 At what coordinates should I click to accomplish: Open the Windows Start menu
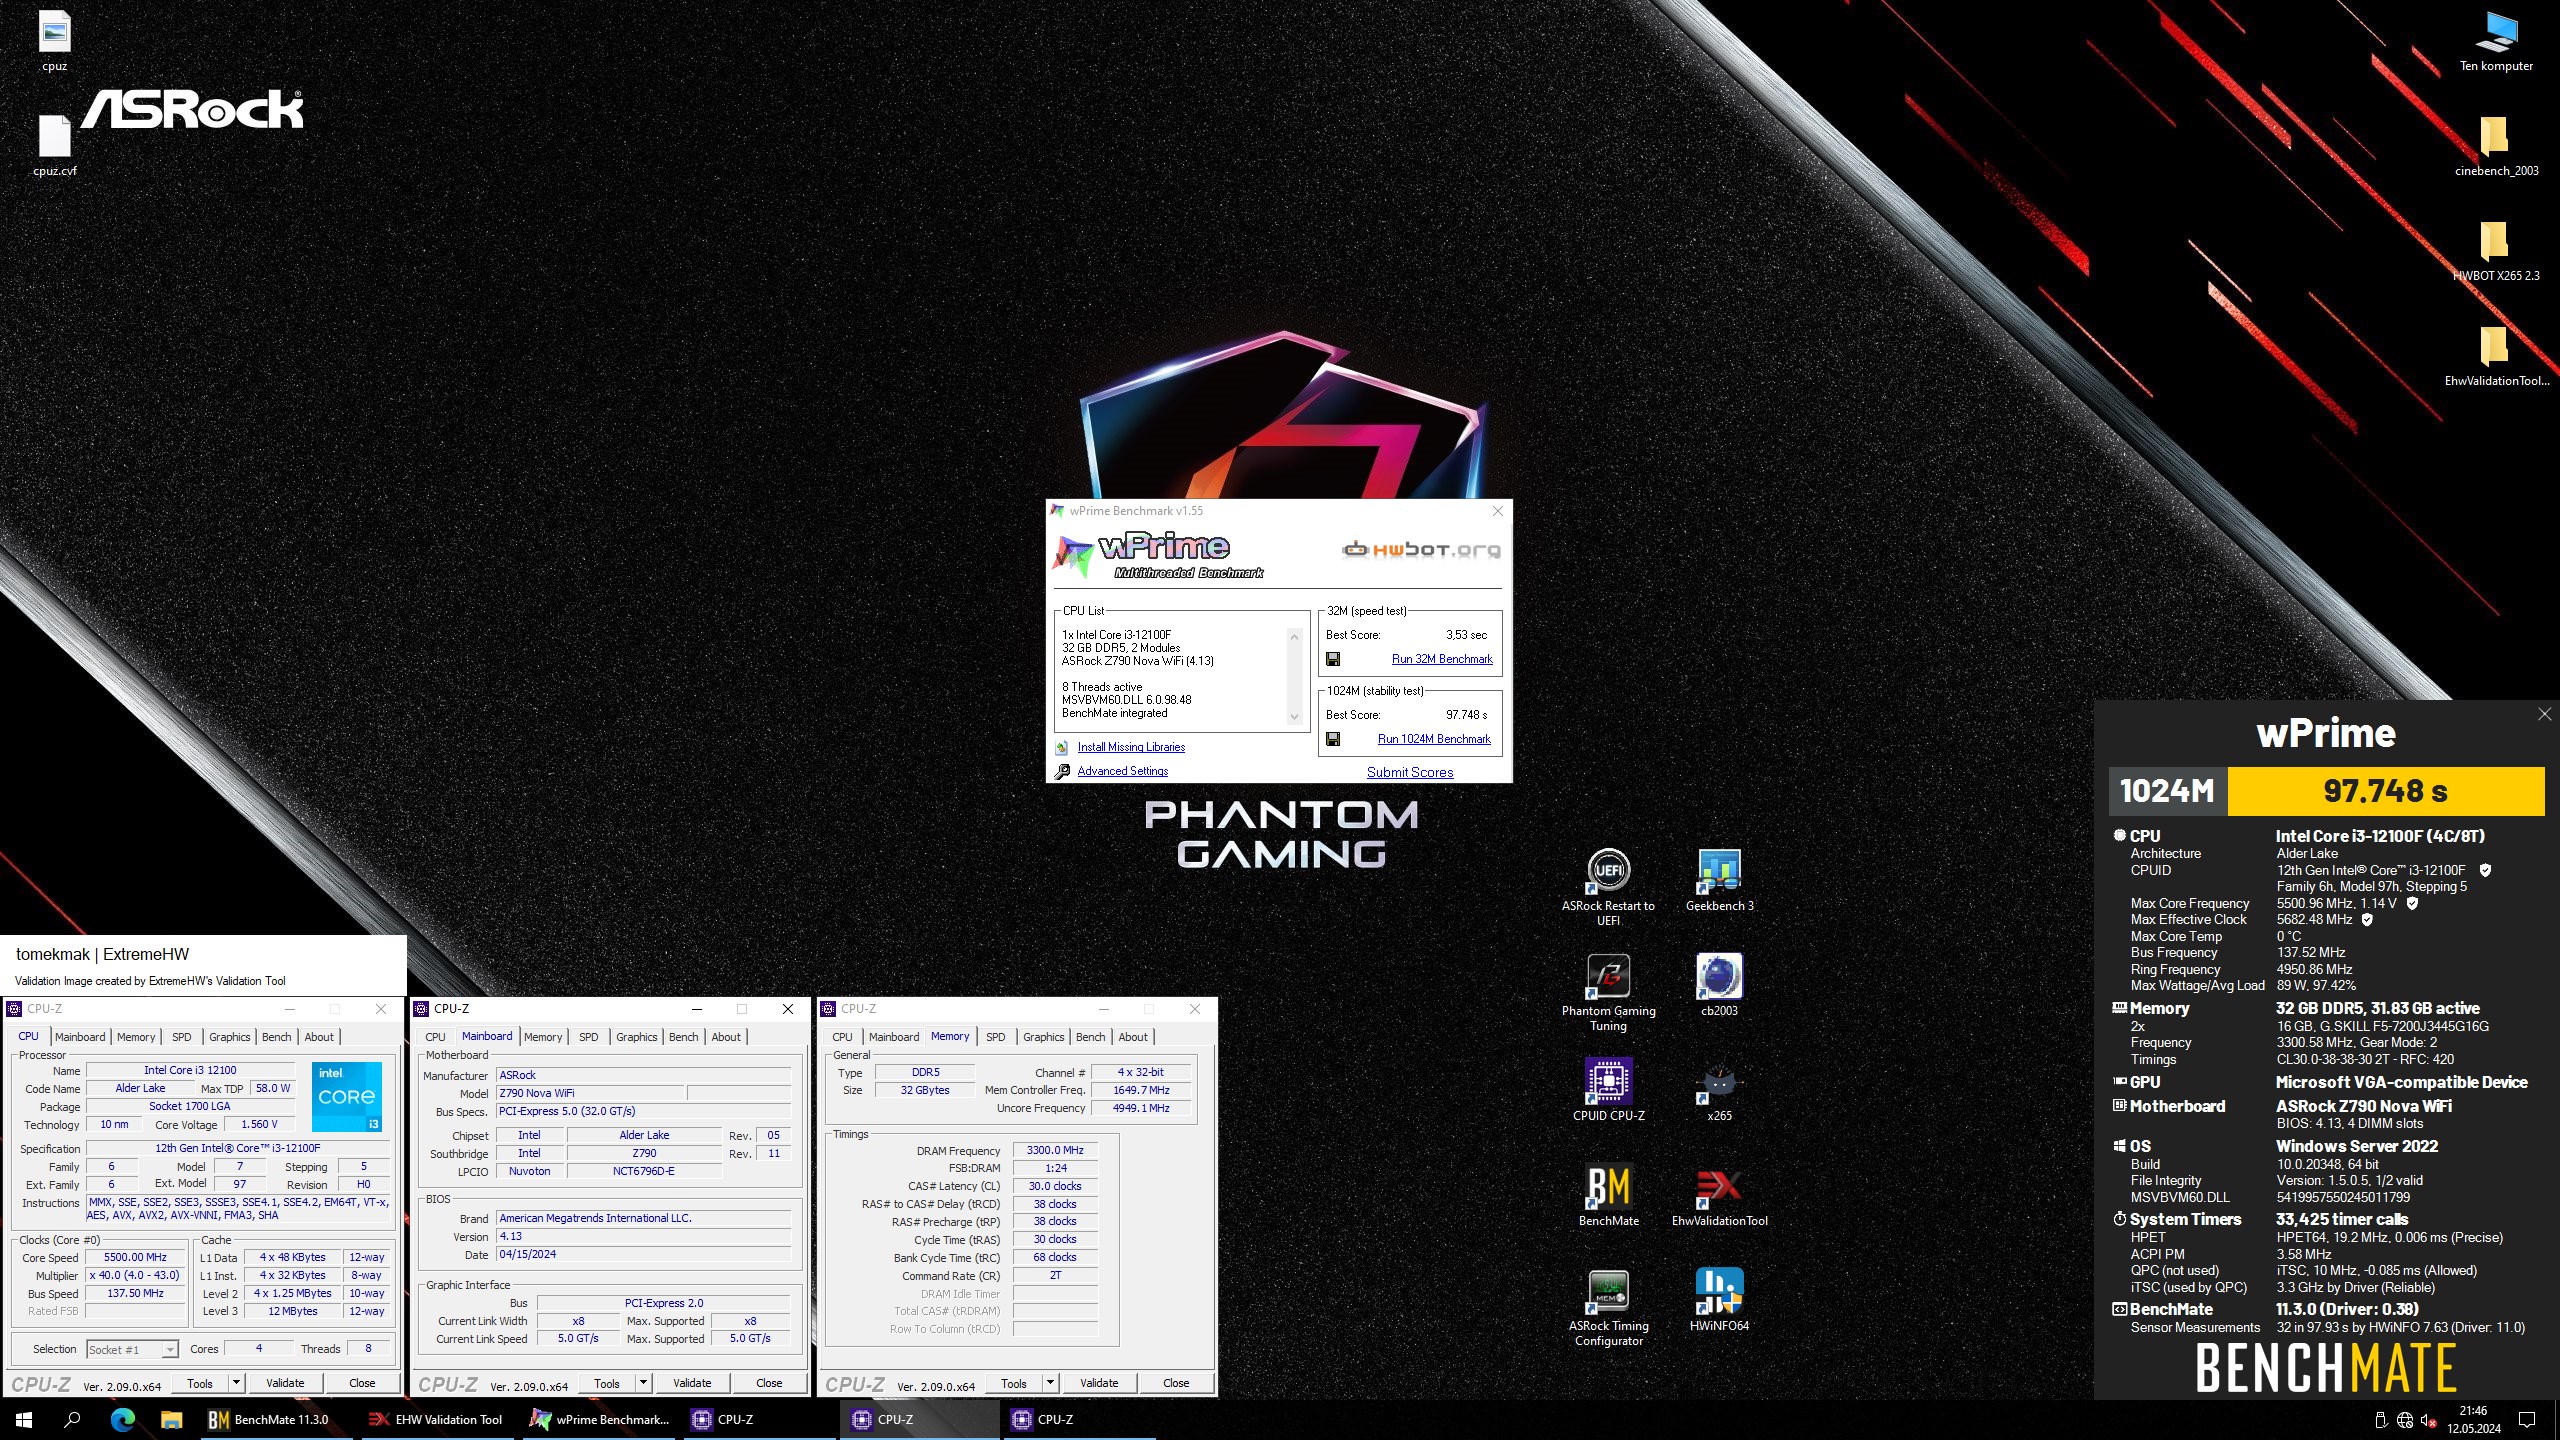tap(24, 1419)
